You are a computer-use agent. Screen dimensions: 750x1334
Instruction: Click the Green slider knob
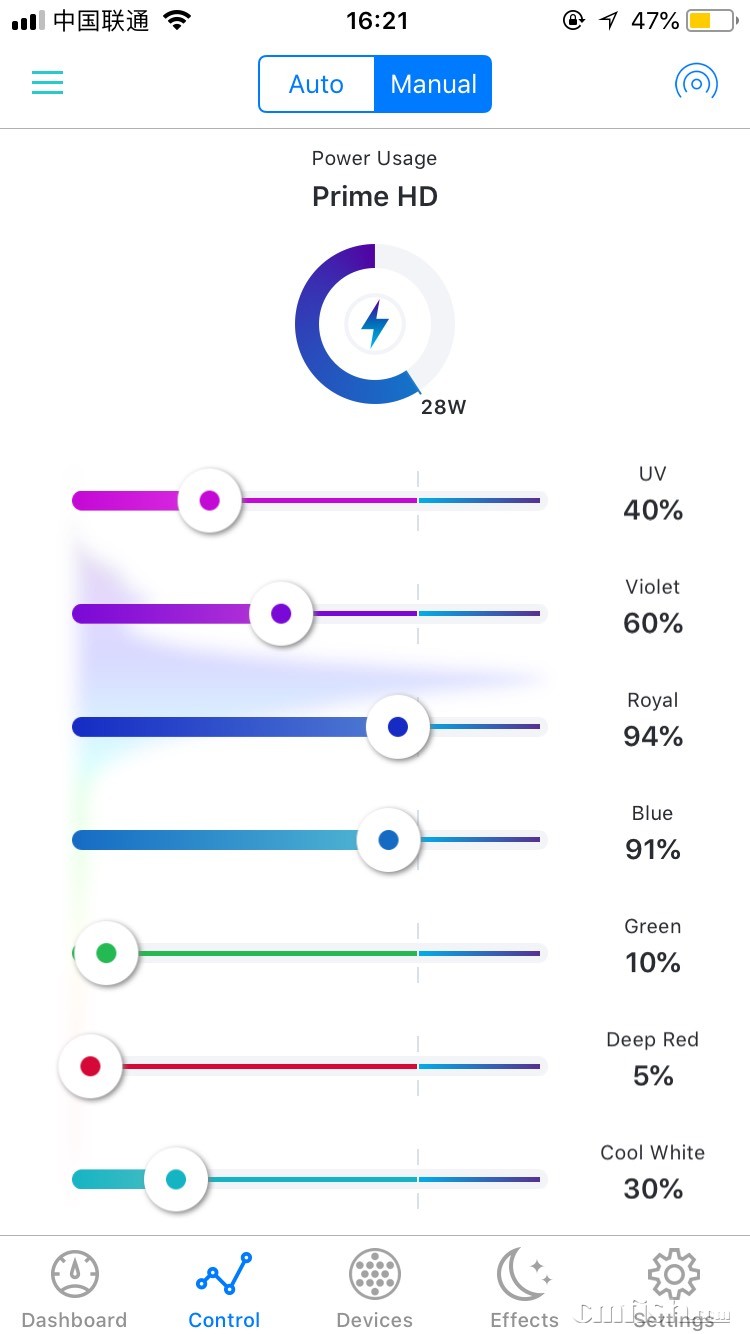pyautogui.click(x=106, y=953)
